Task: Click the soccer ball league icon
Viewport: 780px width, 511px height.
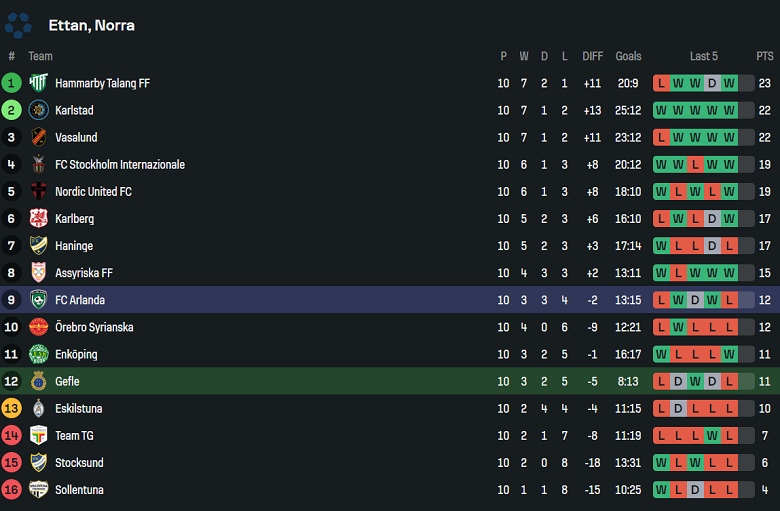Action: pyautogui.click(x=18, y=25)
